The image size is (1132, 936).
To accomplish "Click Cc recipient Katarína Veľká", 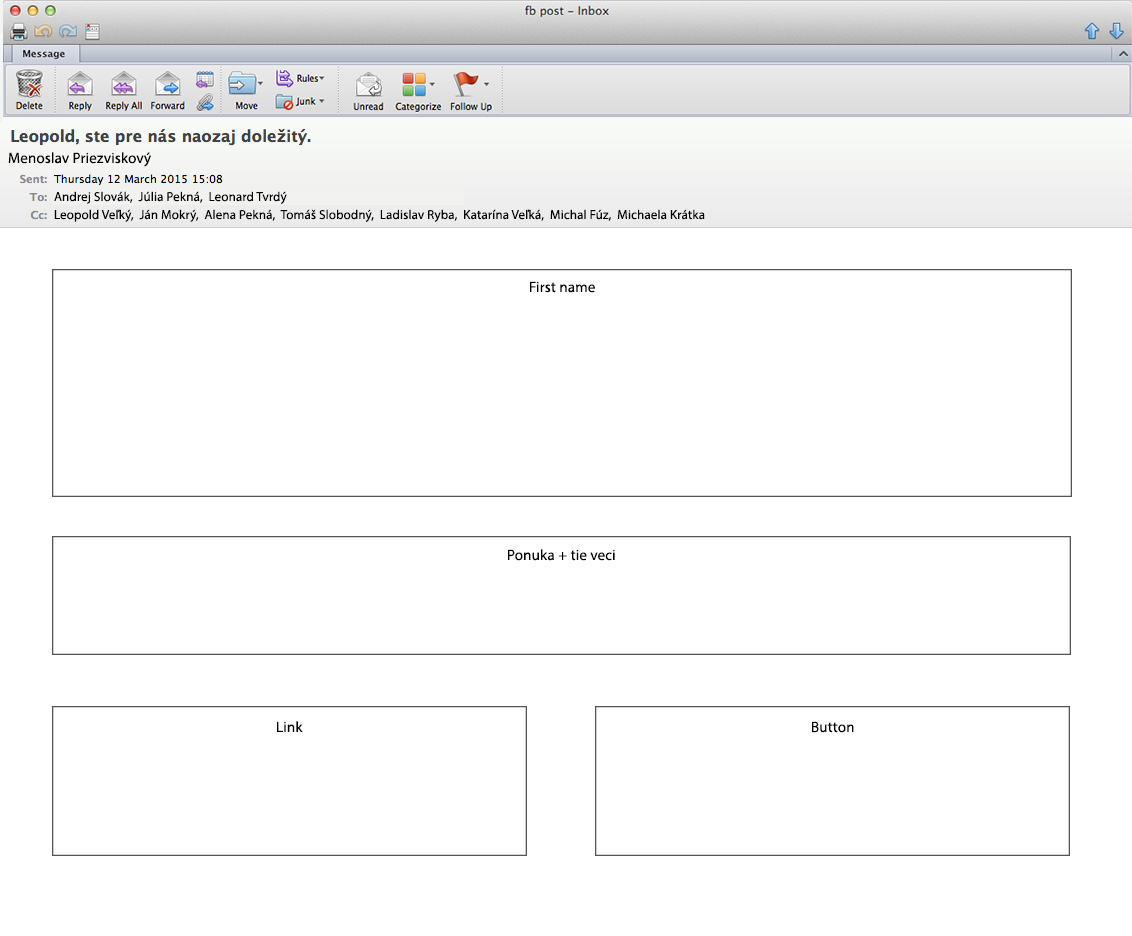I will [x=502, y=215].
